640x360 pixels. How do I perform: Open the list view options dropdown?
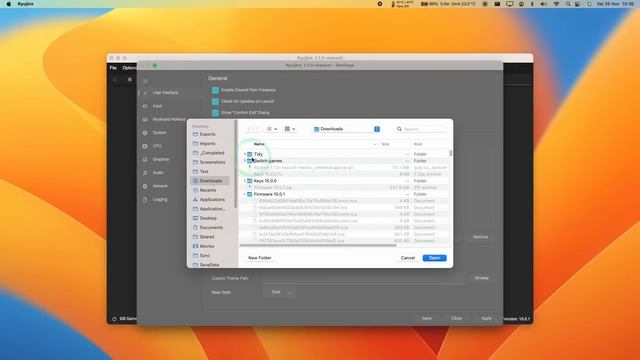pos(271,129)
